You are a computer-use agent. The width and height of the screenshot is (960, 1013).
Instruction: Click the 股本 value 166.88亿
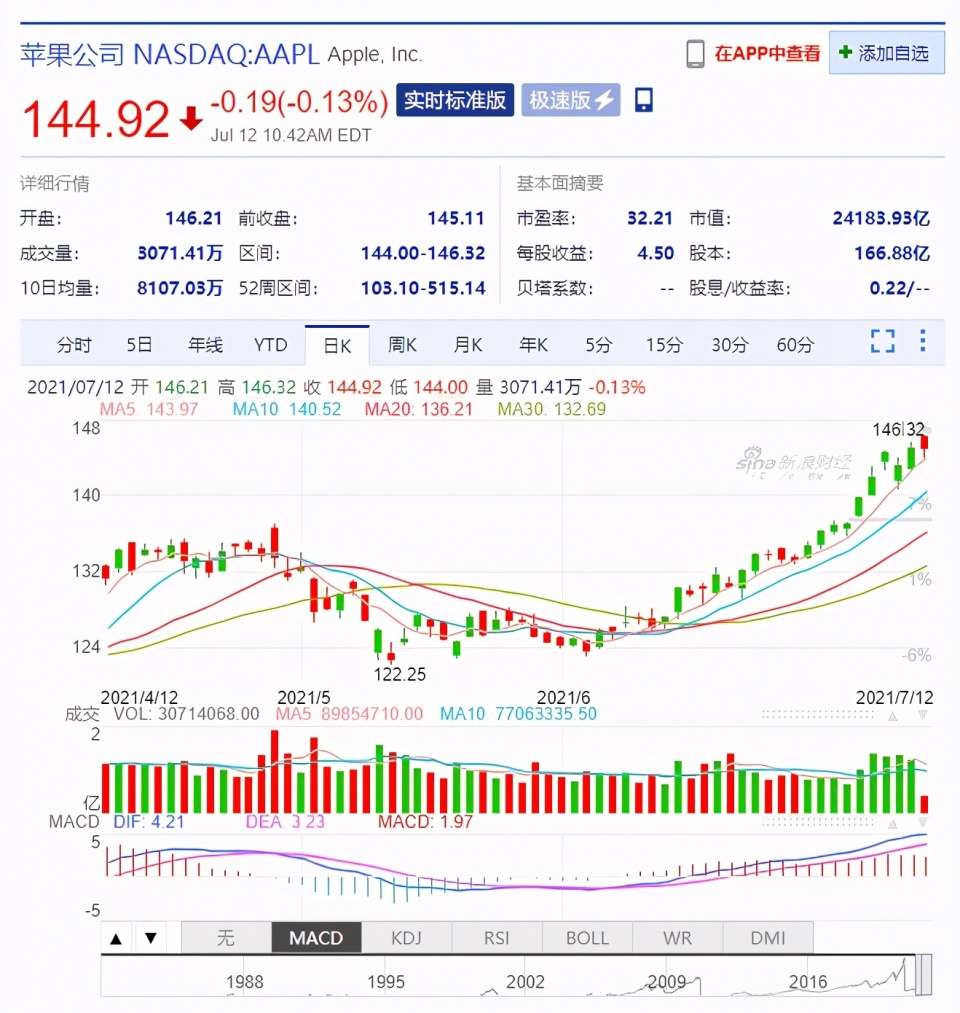point(892,253)
